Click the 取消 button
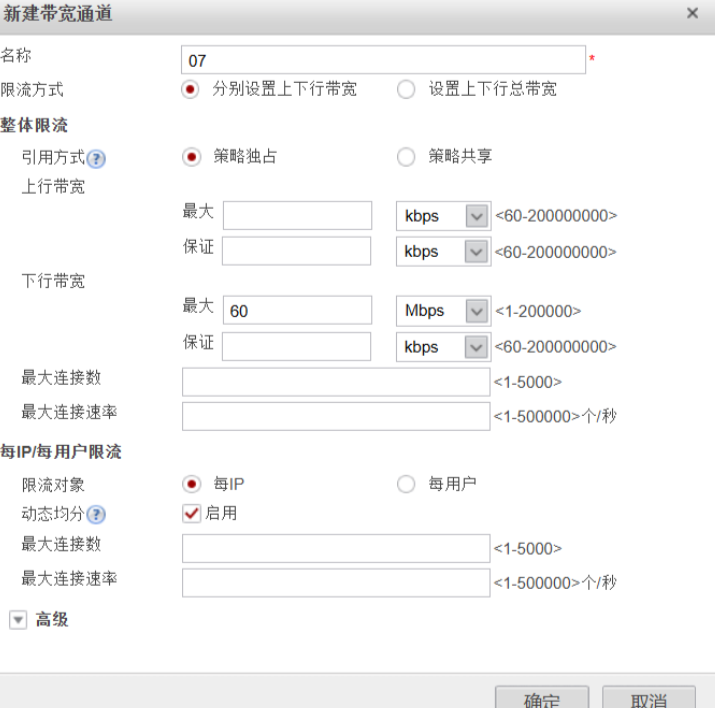 point(648,698)
